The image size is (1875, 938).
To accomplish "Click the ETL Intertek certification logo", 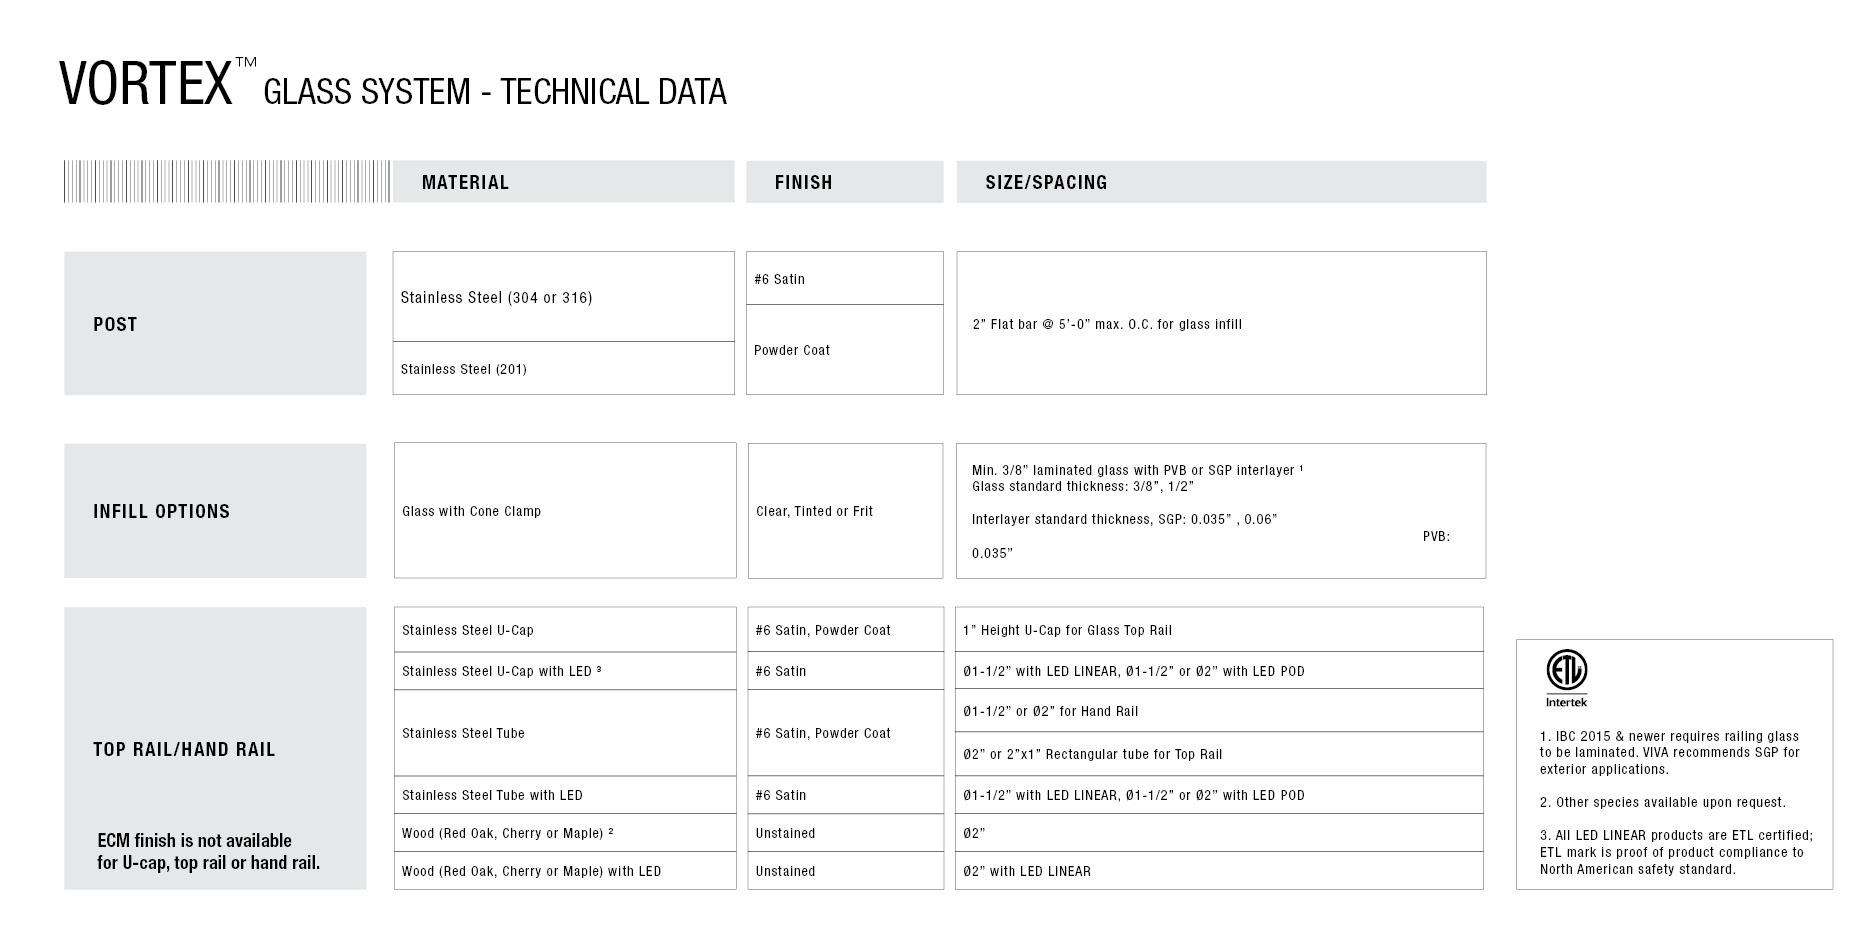I will [1566, 678].
